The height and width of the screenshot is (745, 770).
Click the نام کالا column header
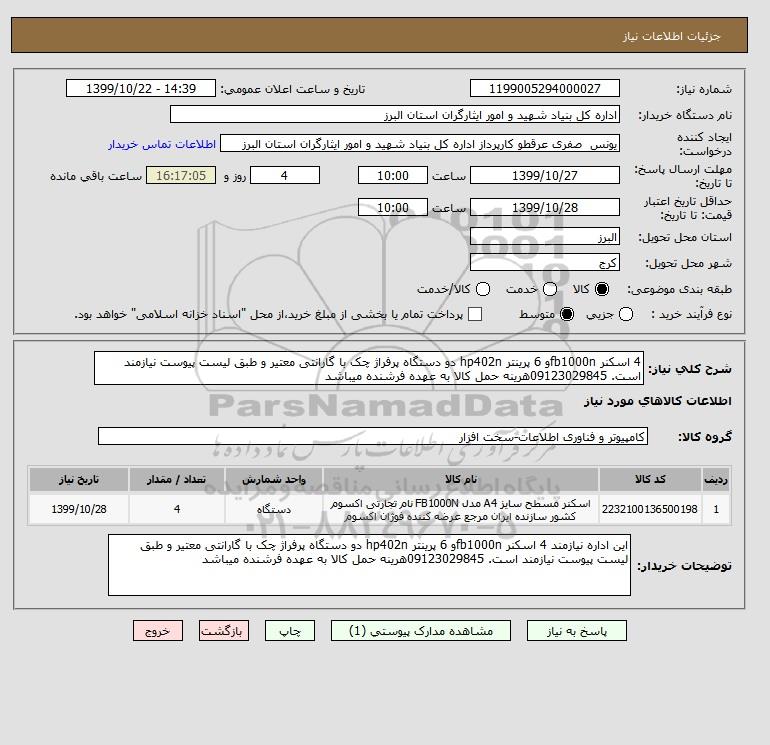tap(461, 479)
